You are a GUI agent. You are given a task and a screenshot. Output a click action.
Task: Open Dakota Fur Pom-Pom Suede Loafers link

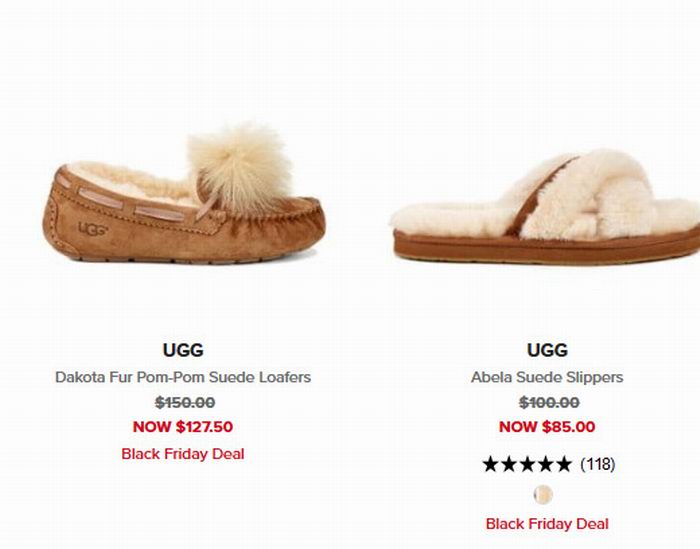(183, 377)
